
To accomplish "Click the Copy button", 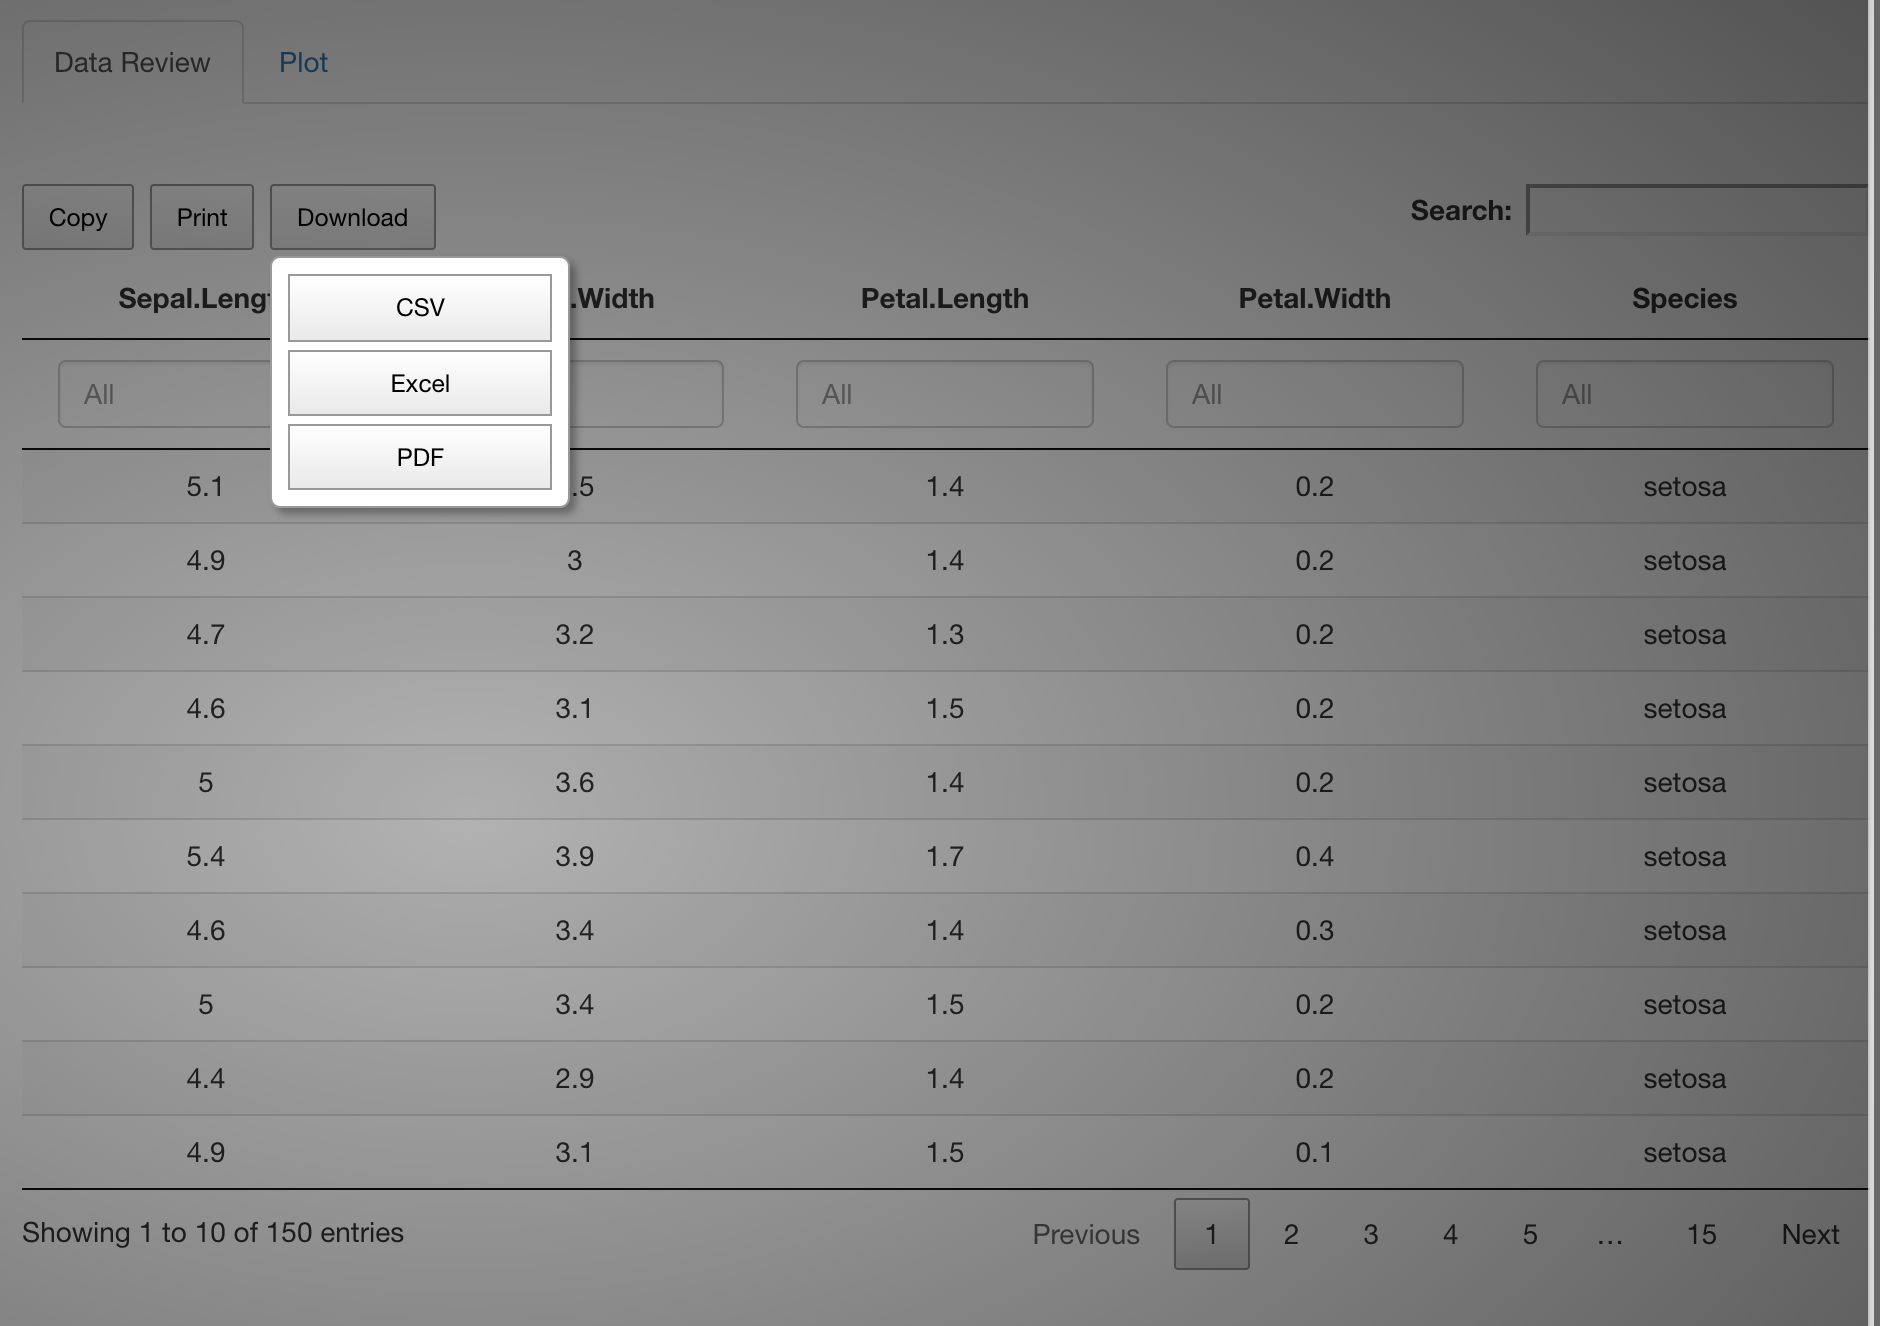I will pos(78,217).
